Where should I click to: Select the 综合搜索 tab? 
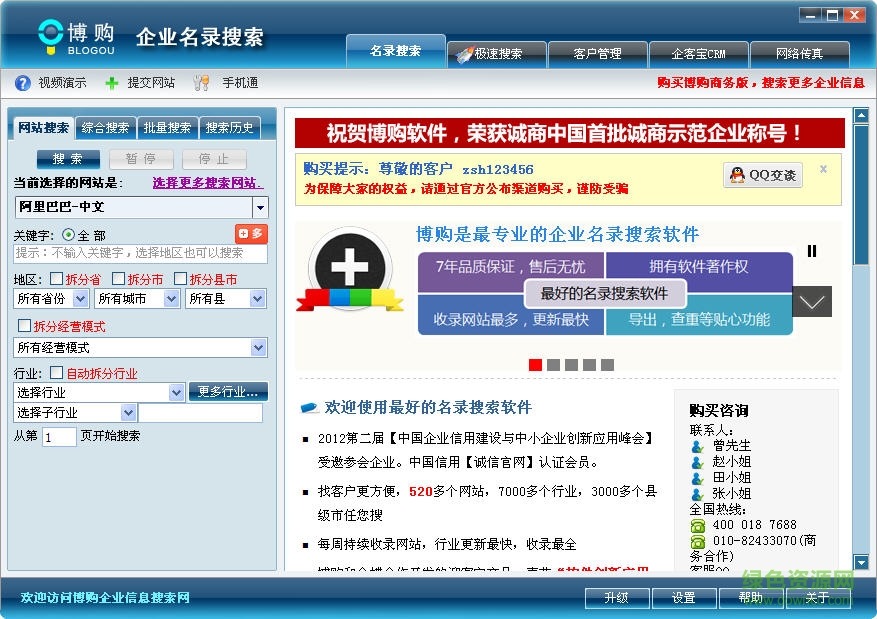(105, 128)
